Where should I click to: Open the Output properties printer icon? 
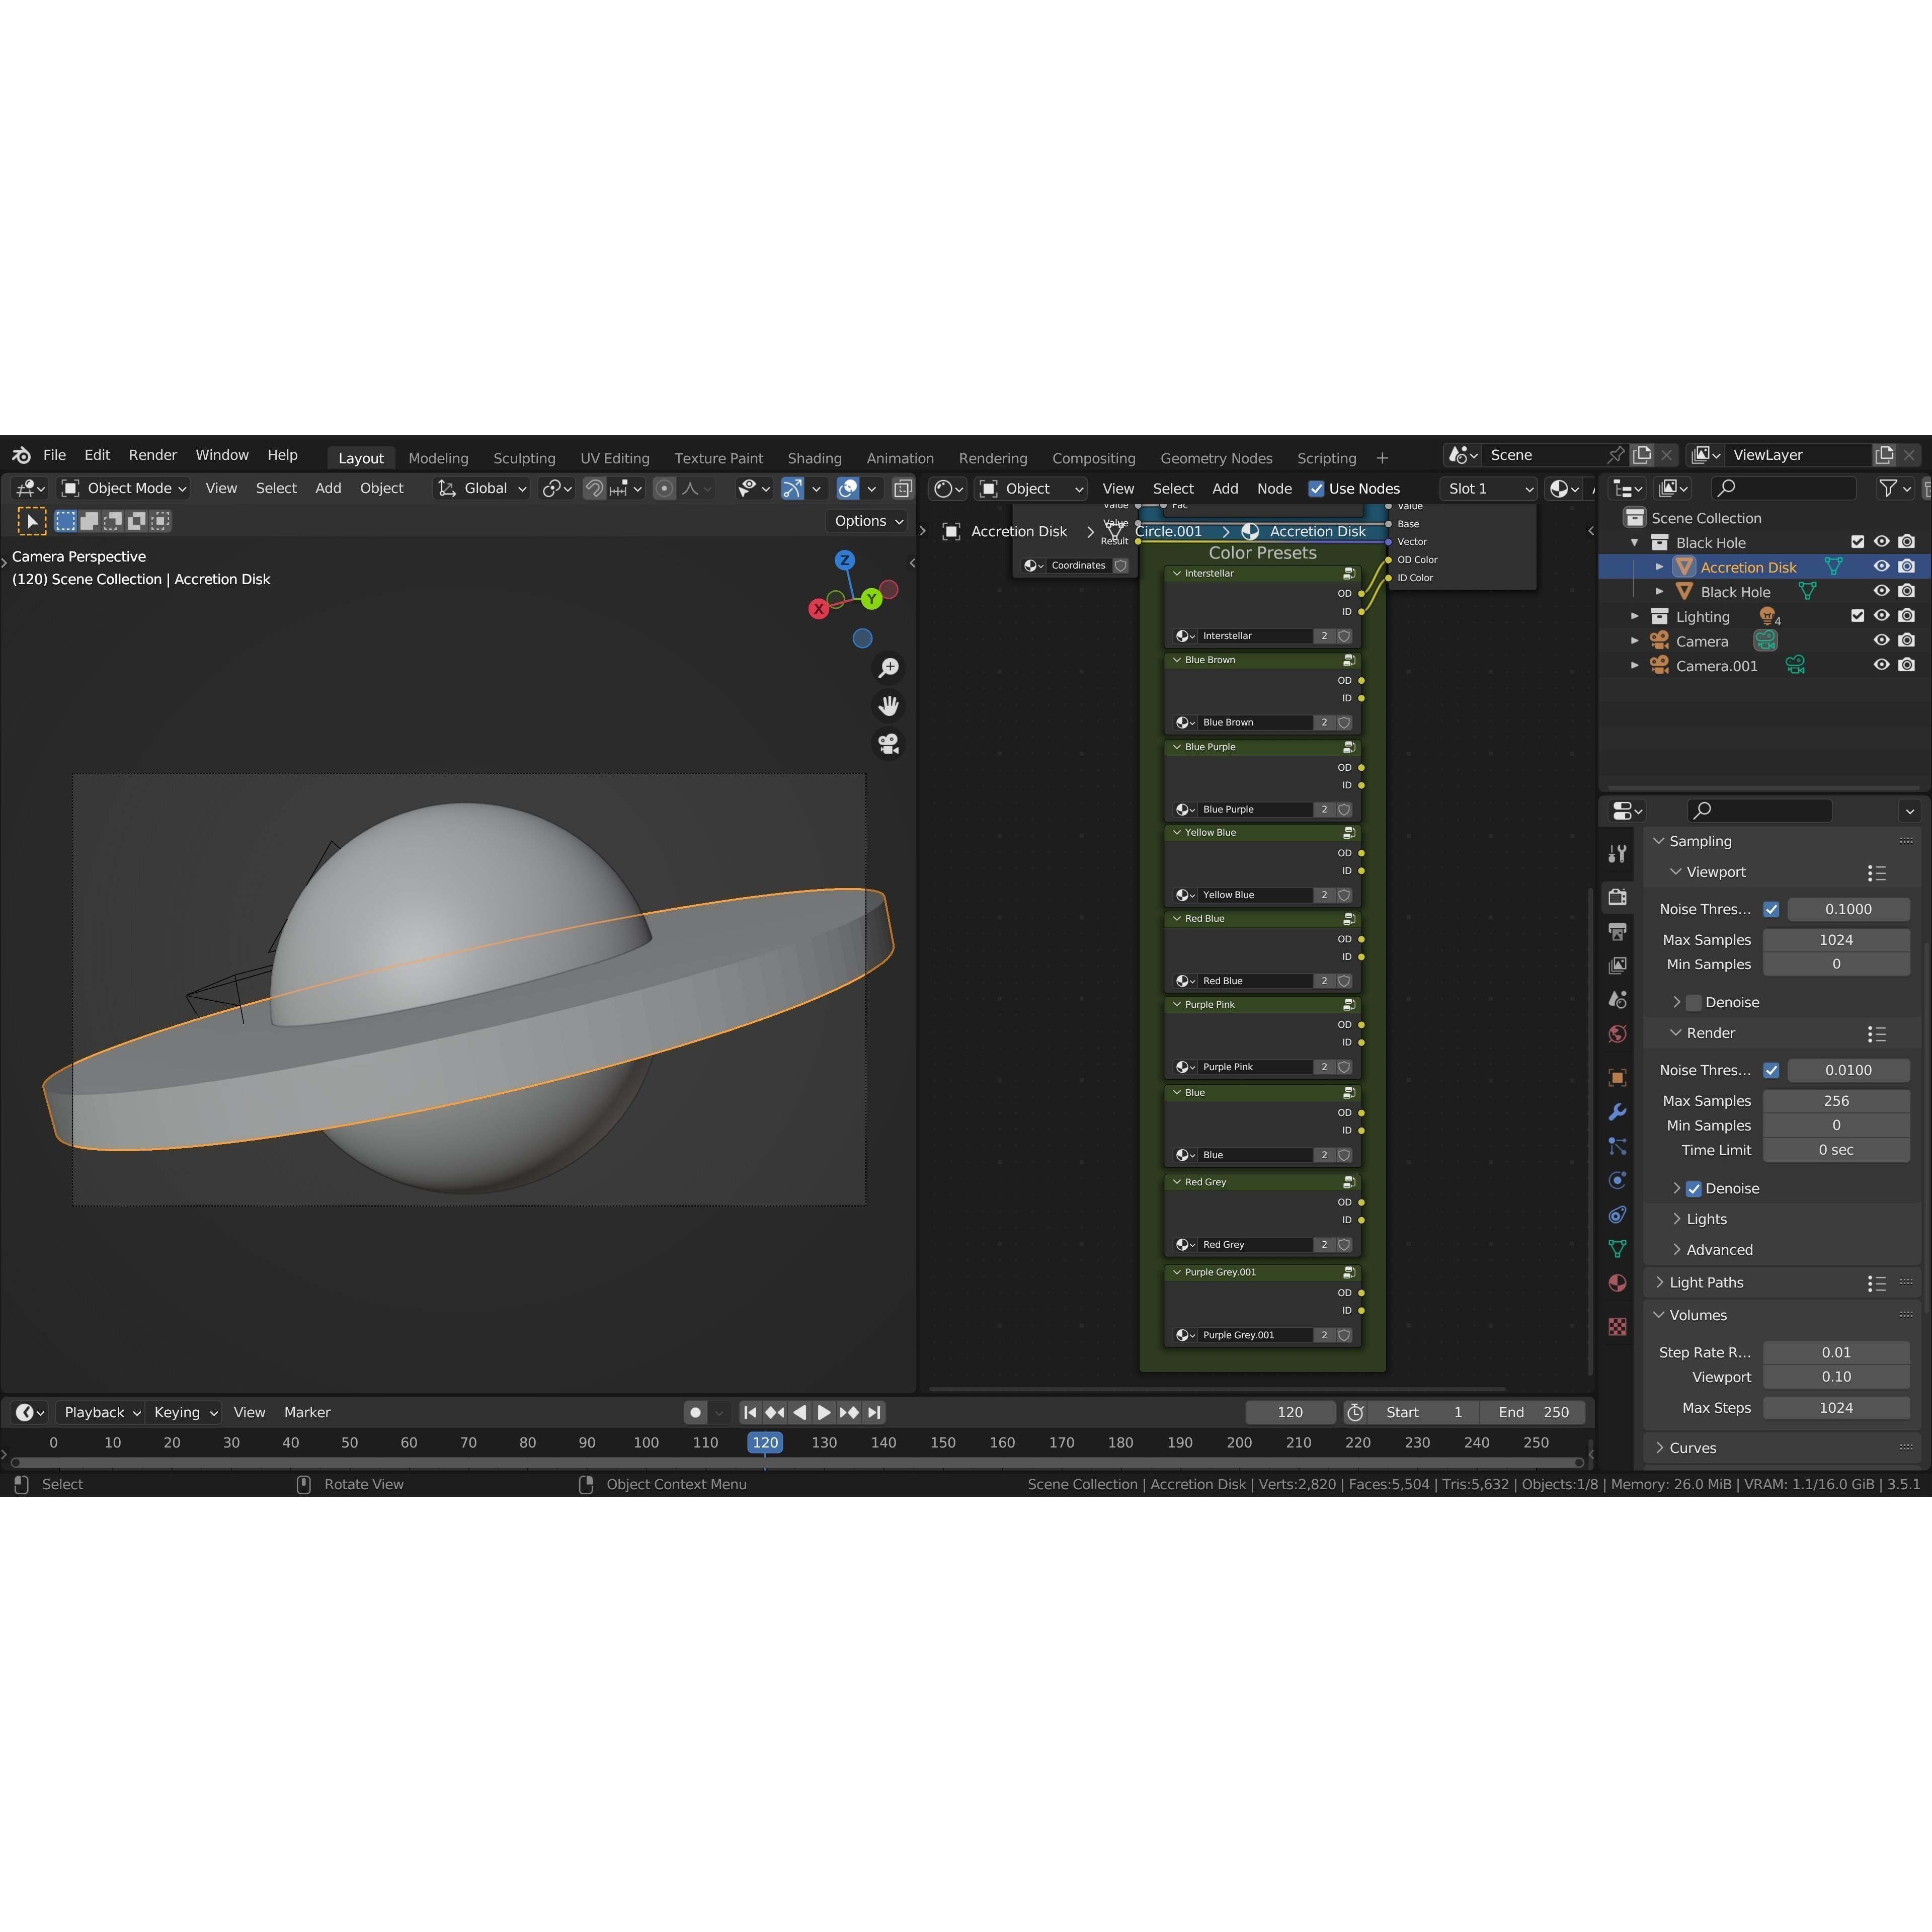tap(1617, 931)
